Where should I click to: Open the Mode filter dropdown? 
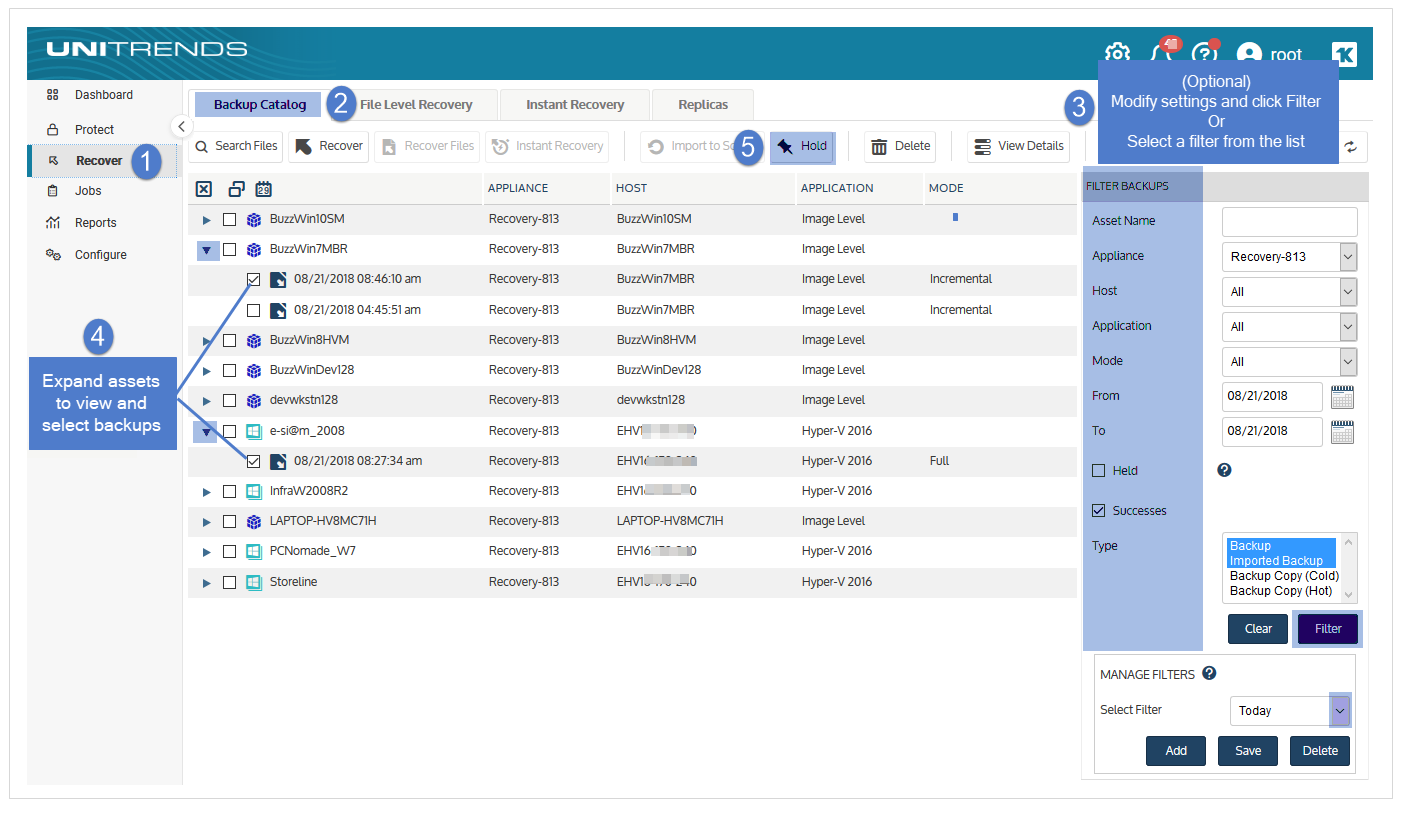[1290, 362]
